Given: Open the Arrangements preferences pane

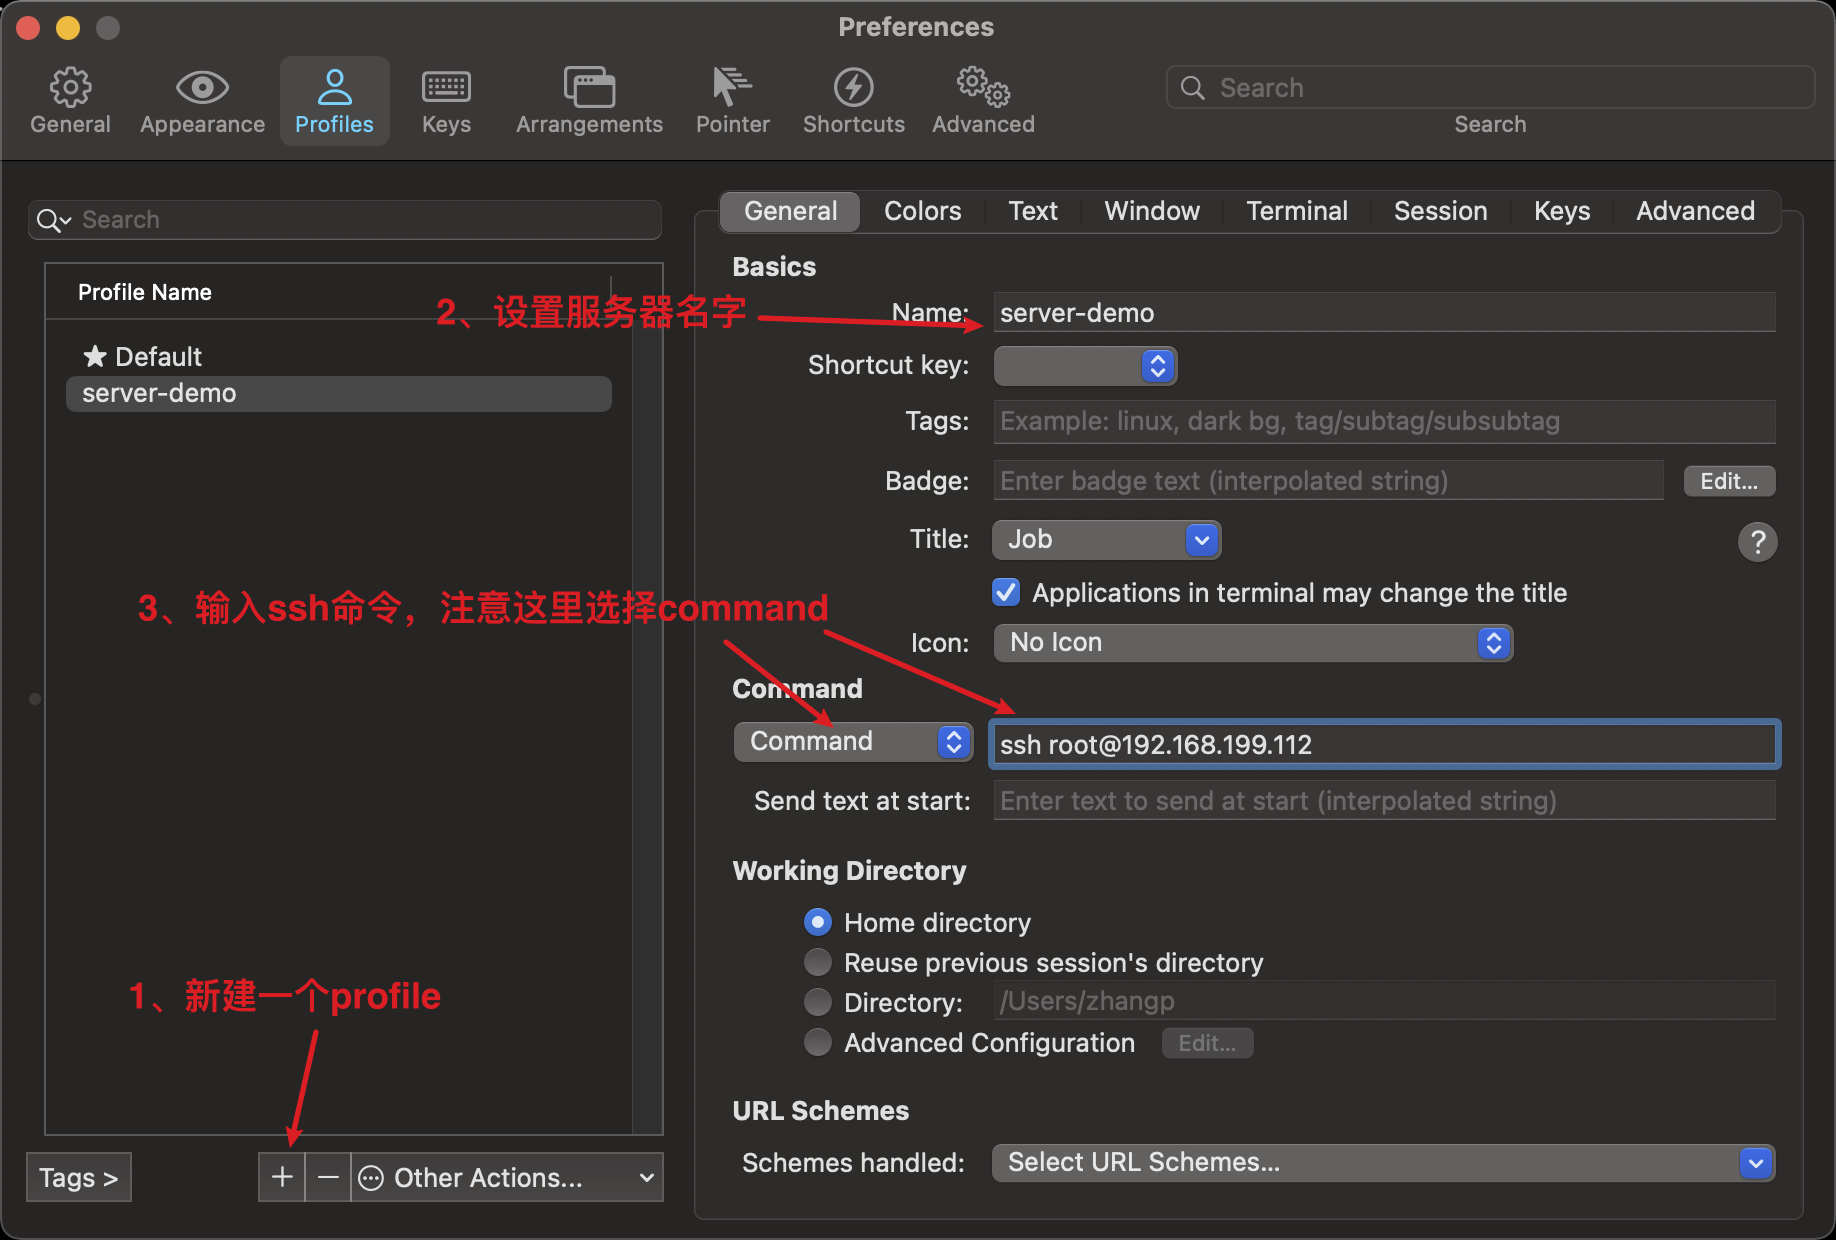Looking at the screenshot, I should click(588, 100).
